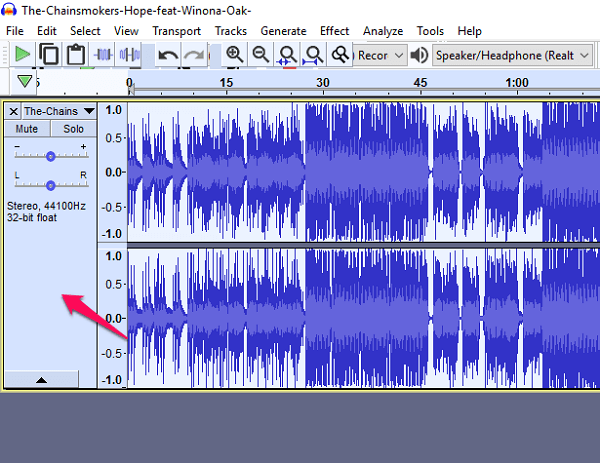Click the Paste clipboard icon
600x463 pixels.
75,55
